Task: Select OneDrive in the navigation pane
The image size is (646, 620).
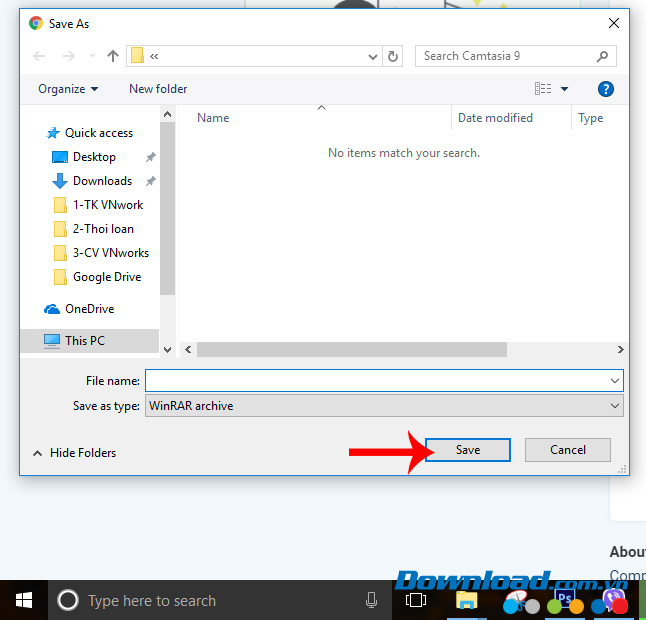Action: (79, 309)
